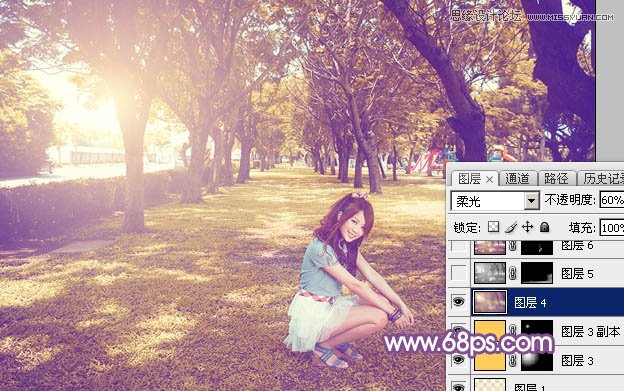Click the 填充 100% input field

(612, 228)
